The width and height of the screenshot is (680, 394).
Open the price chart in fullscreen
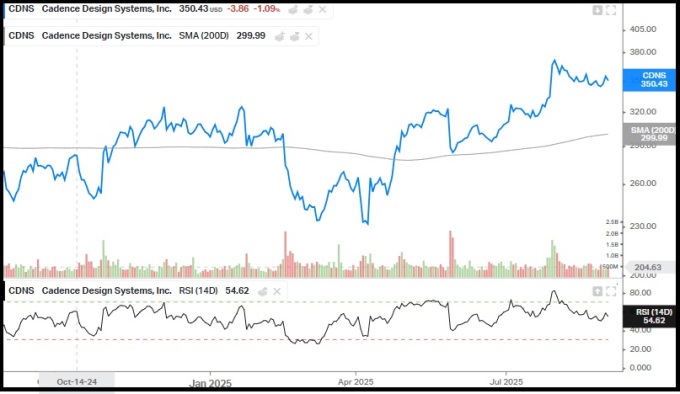click(611, 10)
